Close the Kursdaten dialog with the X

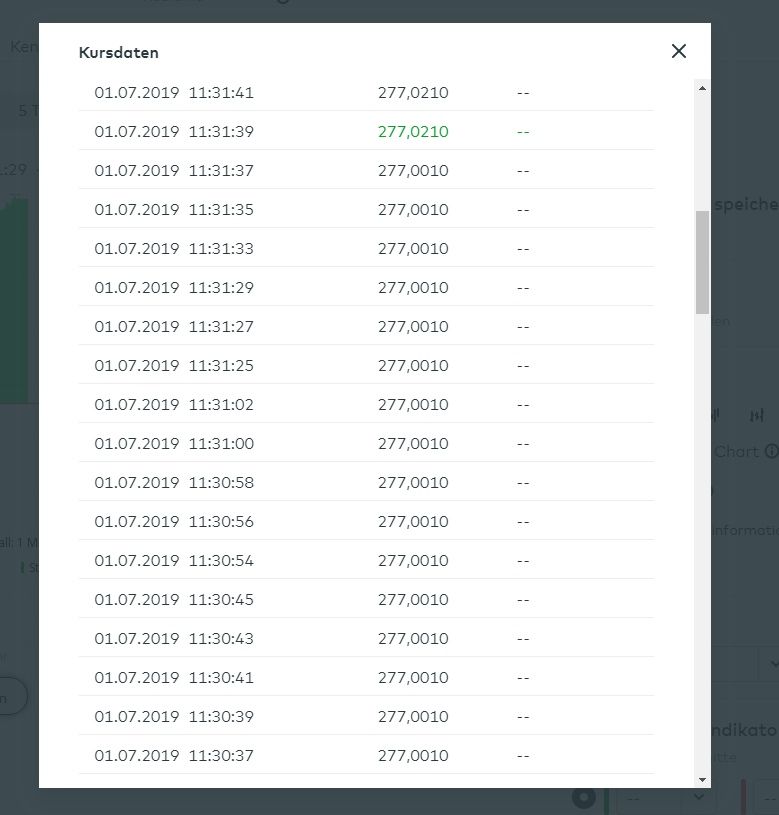[679, 51]
